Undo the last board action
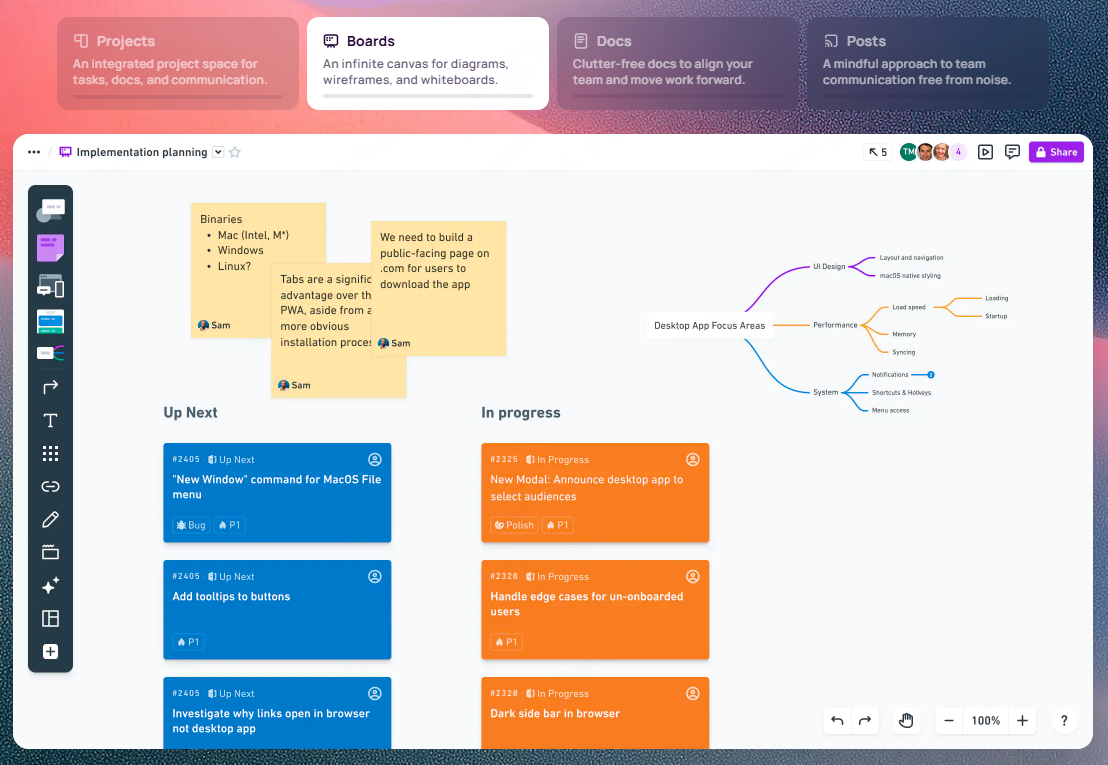This screenshot has width=1108, height=765. tap(837, 720)
